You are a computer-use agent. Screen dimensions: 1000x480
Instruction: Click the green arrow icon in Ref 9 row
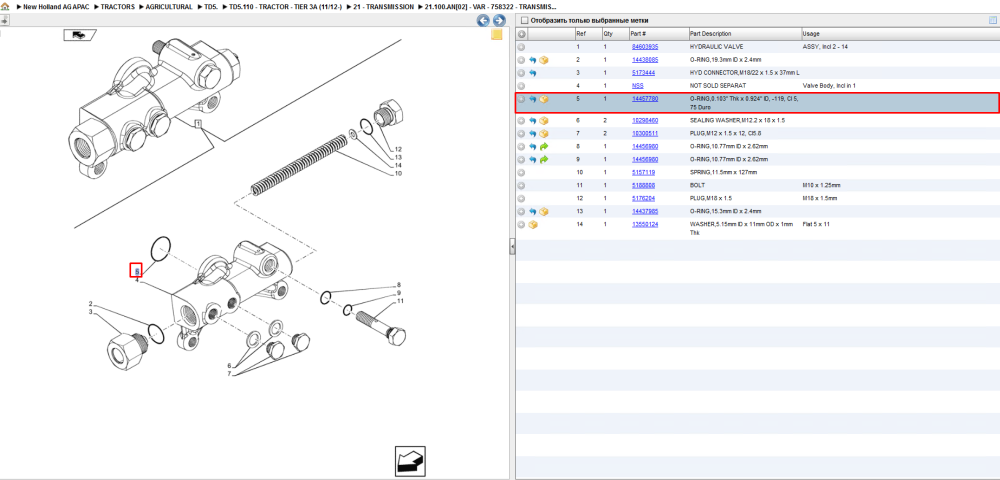[x=543, y=159]
